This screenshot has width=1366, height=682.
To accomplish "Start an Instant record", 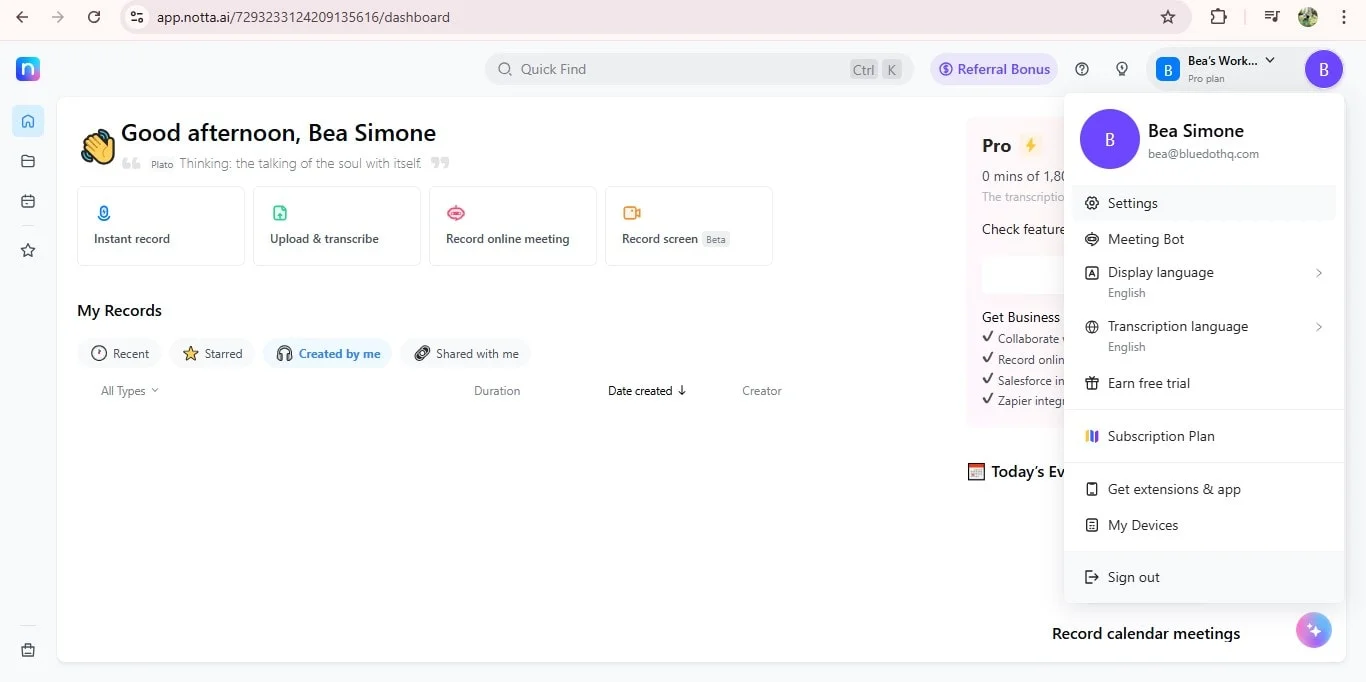I will (161, 226).
